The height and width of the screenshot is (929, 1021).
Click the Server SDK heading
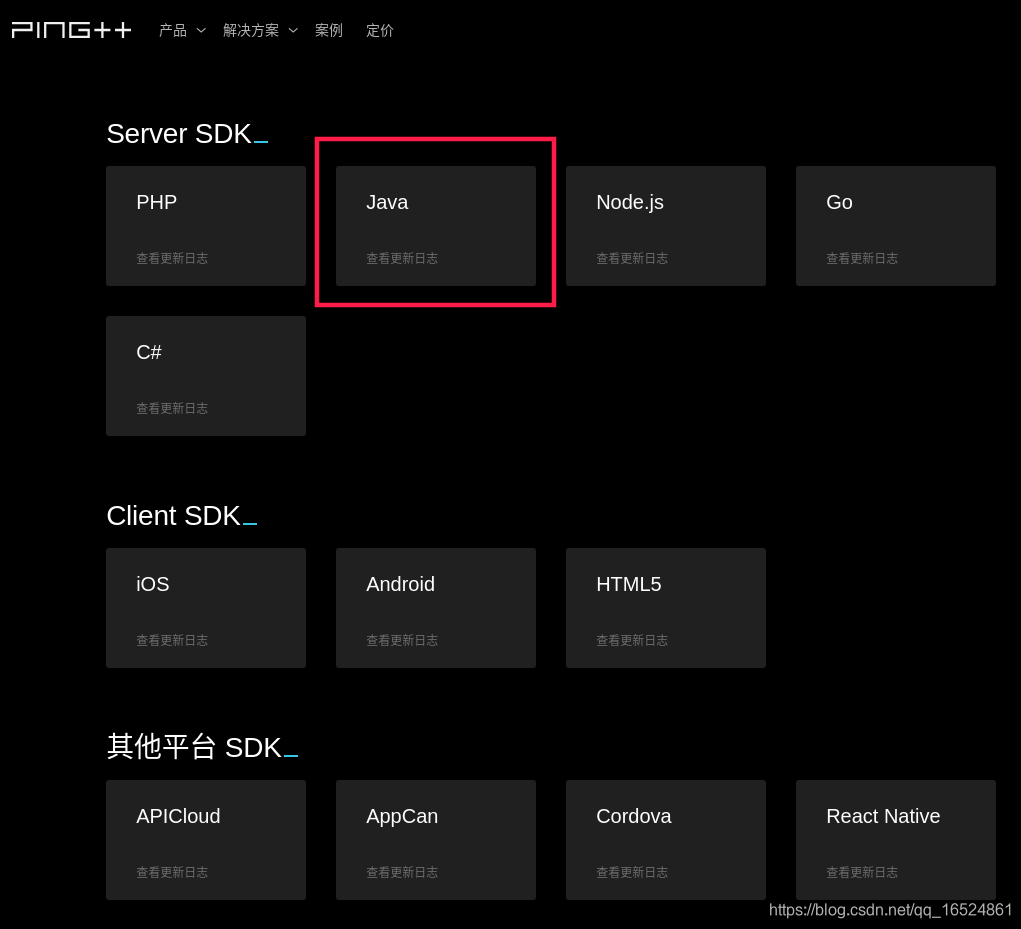point(187,133)
